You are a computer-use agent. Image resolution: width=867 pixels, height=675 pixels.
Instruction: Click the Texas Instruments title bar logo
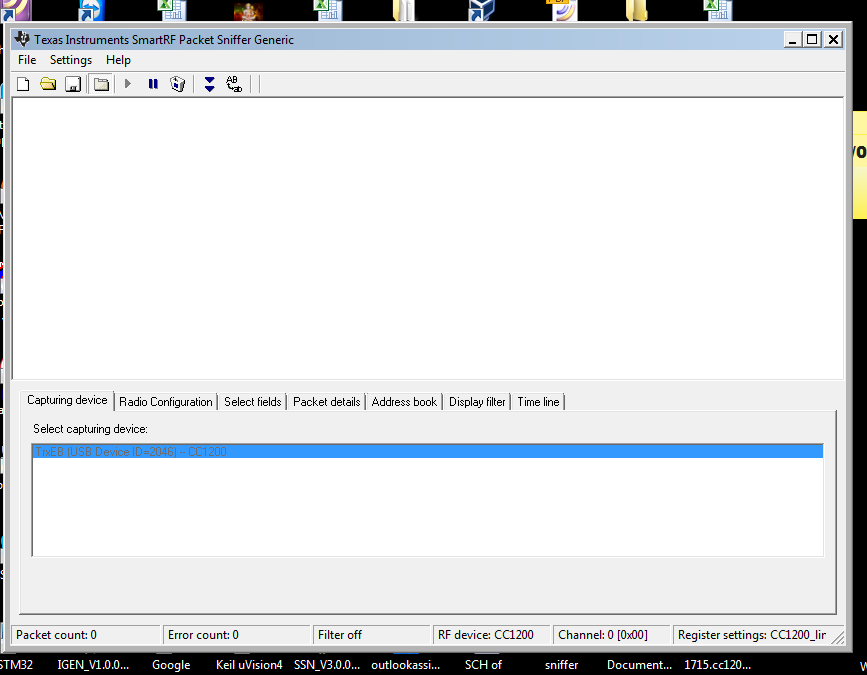point(22,39)
